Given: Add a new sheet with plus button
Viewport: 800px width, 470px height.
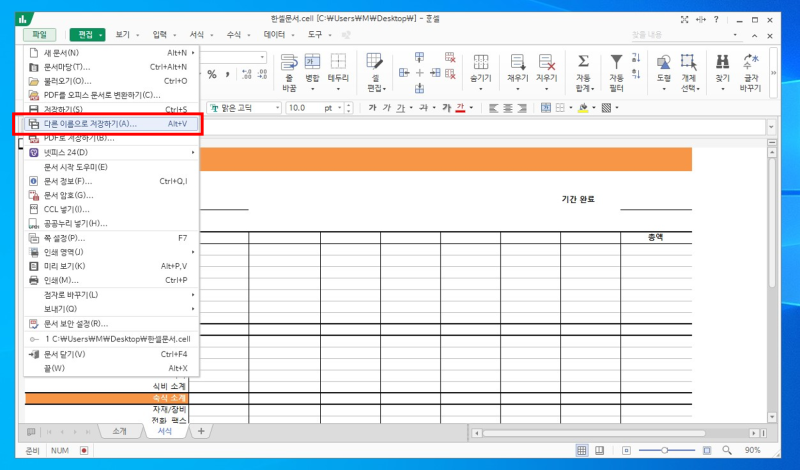Looking at the screenshot, I should tap(201, 431).
